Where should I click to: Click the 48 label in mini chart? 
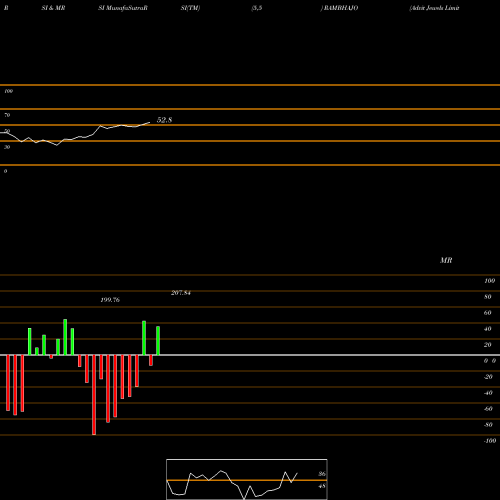(x=322, y=486)
